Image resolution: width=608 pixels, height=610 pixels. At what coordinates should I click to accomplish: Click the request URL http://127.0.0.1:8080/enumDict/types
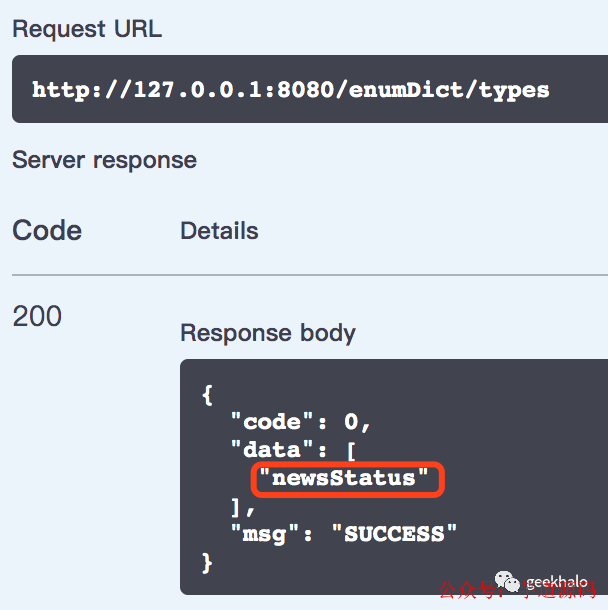click(x=291, y=91)
